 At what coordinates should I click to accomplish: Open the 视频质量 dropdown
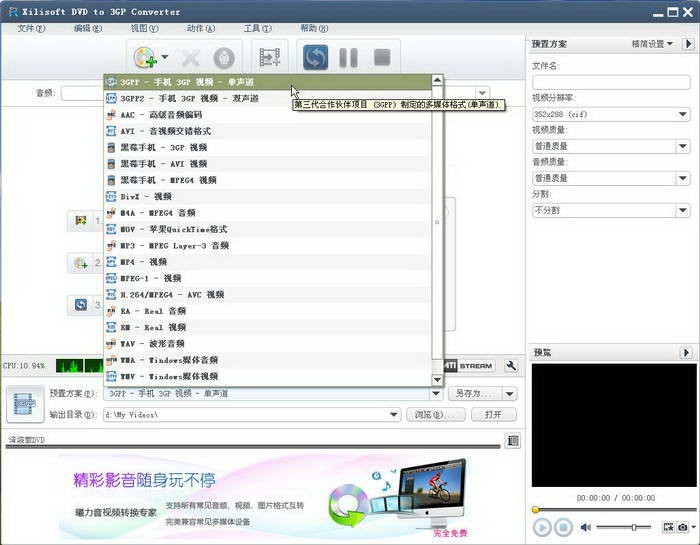coord(683,146)
